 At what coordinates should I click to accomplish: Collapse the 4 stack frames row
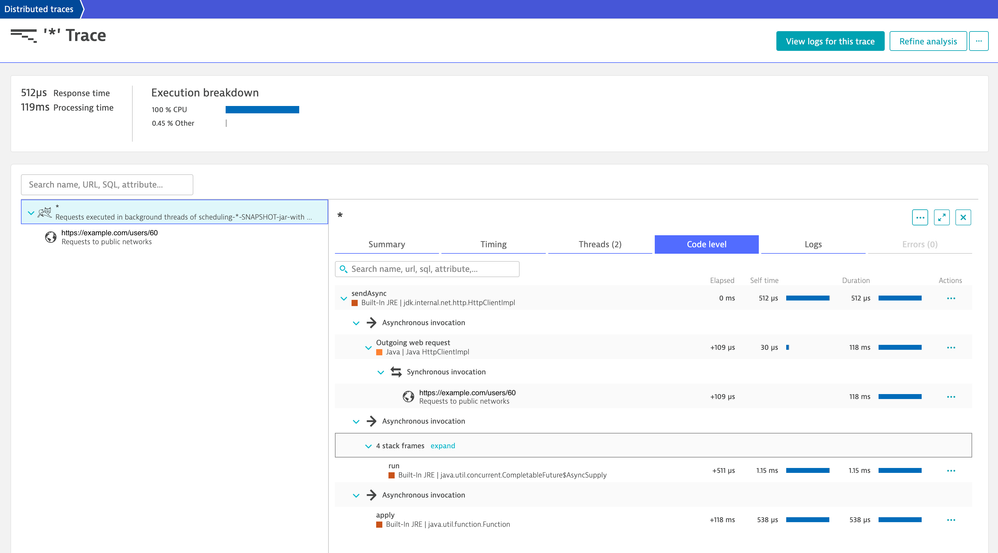click(368, 446)
